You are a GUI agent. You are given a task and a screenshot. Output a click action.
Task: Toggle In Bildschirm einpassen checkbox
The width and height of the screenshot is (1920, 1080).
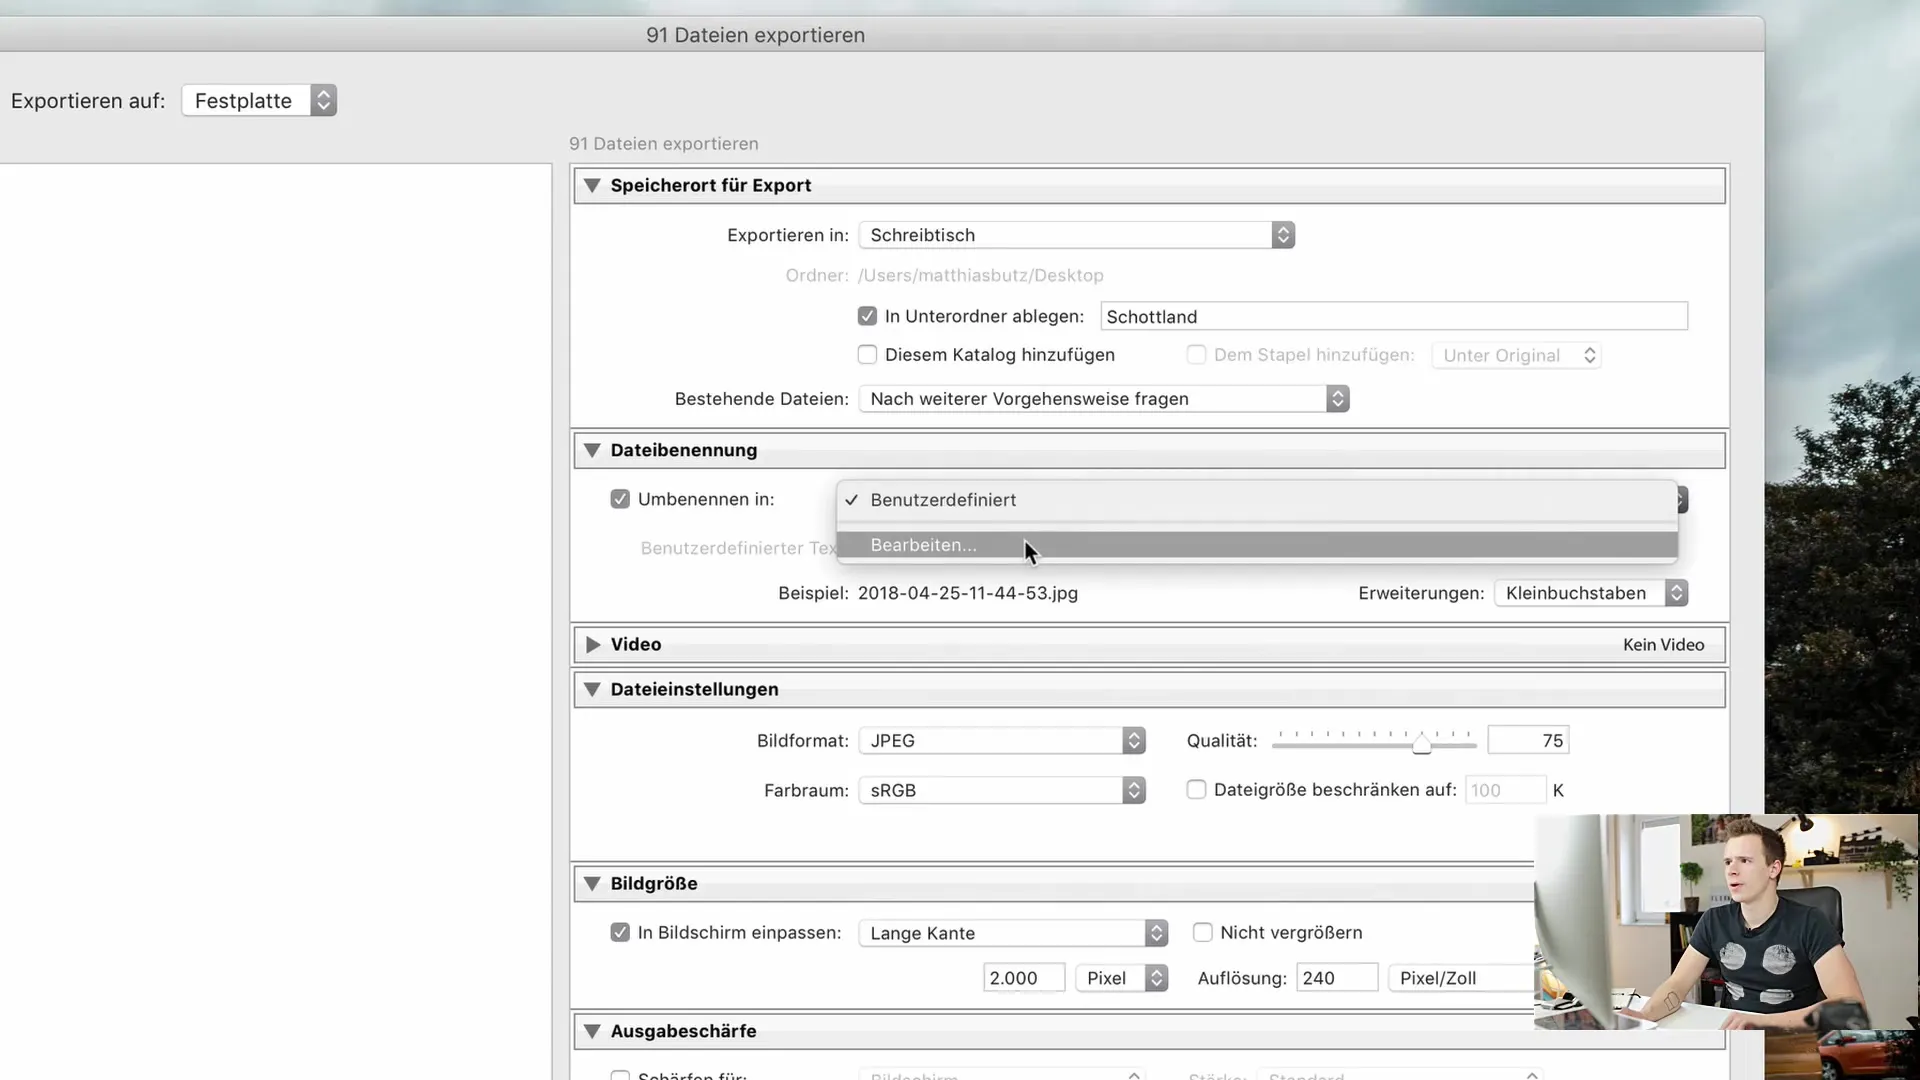point(620,932)
